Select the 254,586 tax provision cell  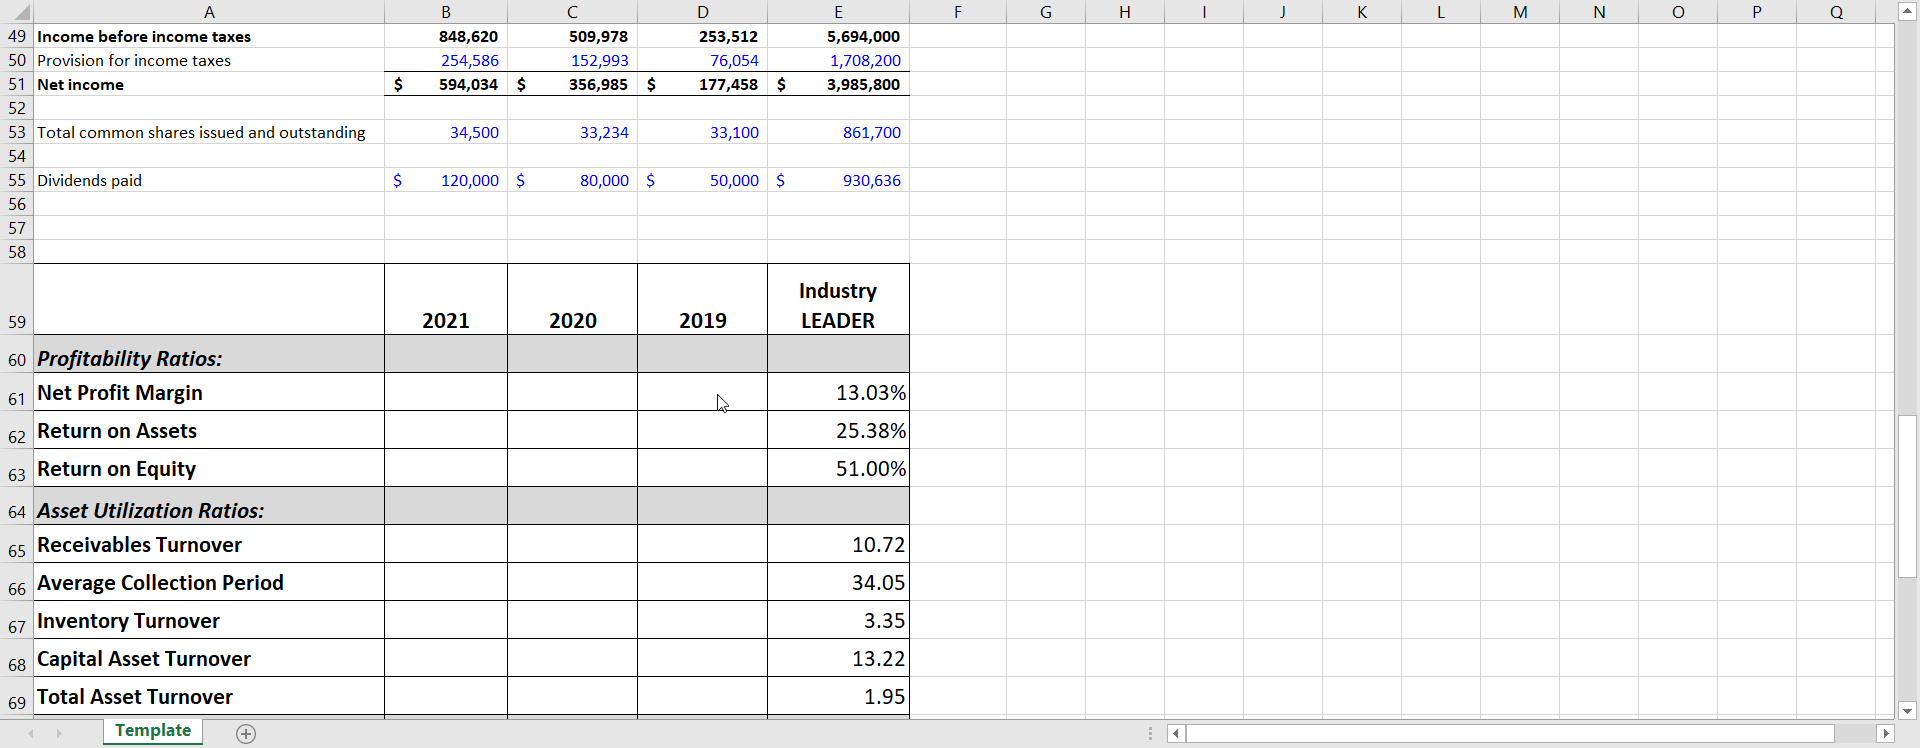pos(446,60)
